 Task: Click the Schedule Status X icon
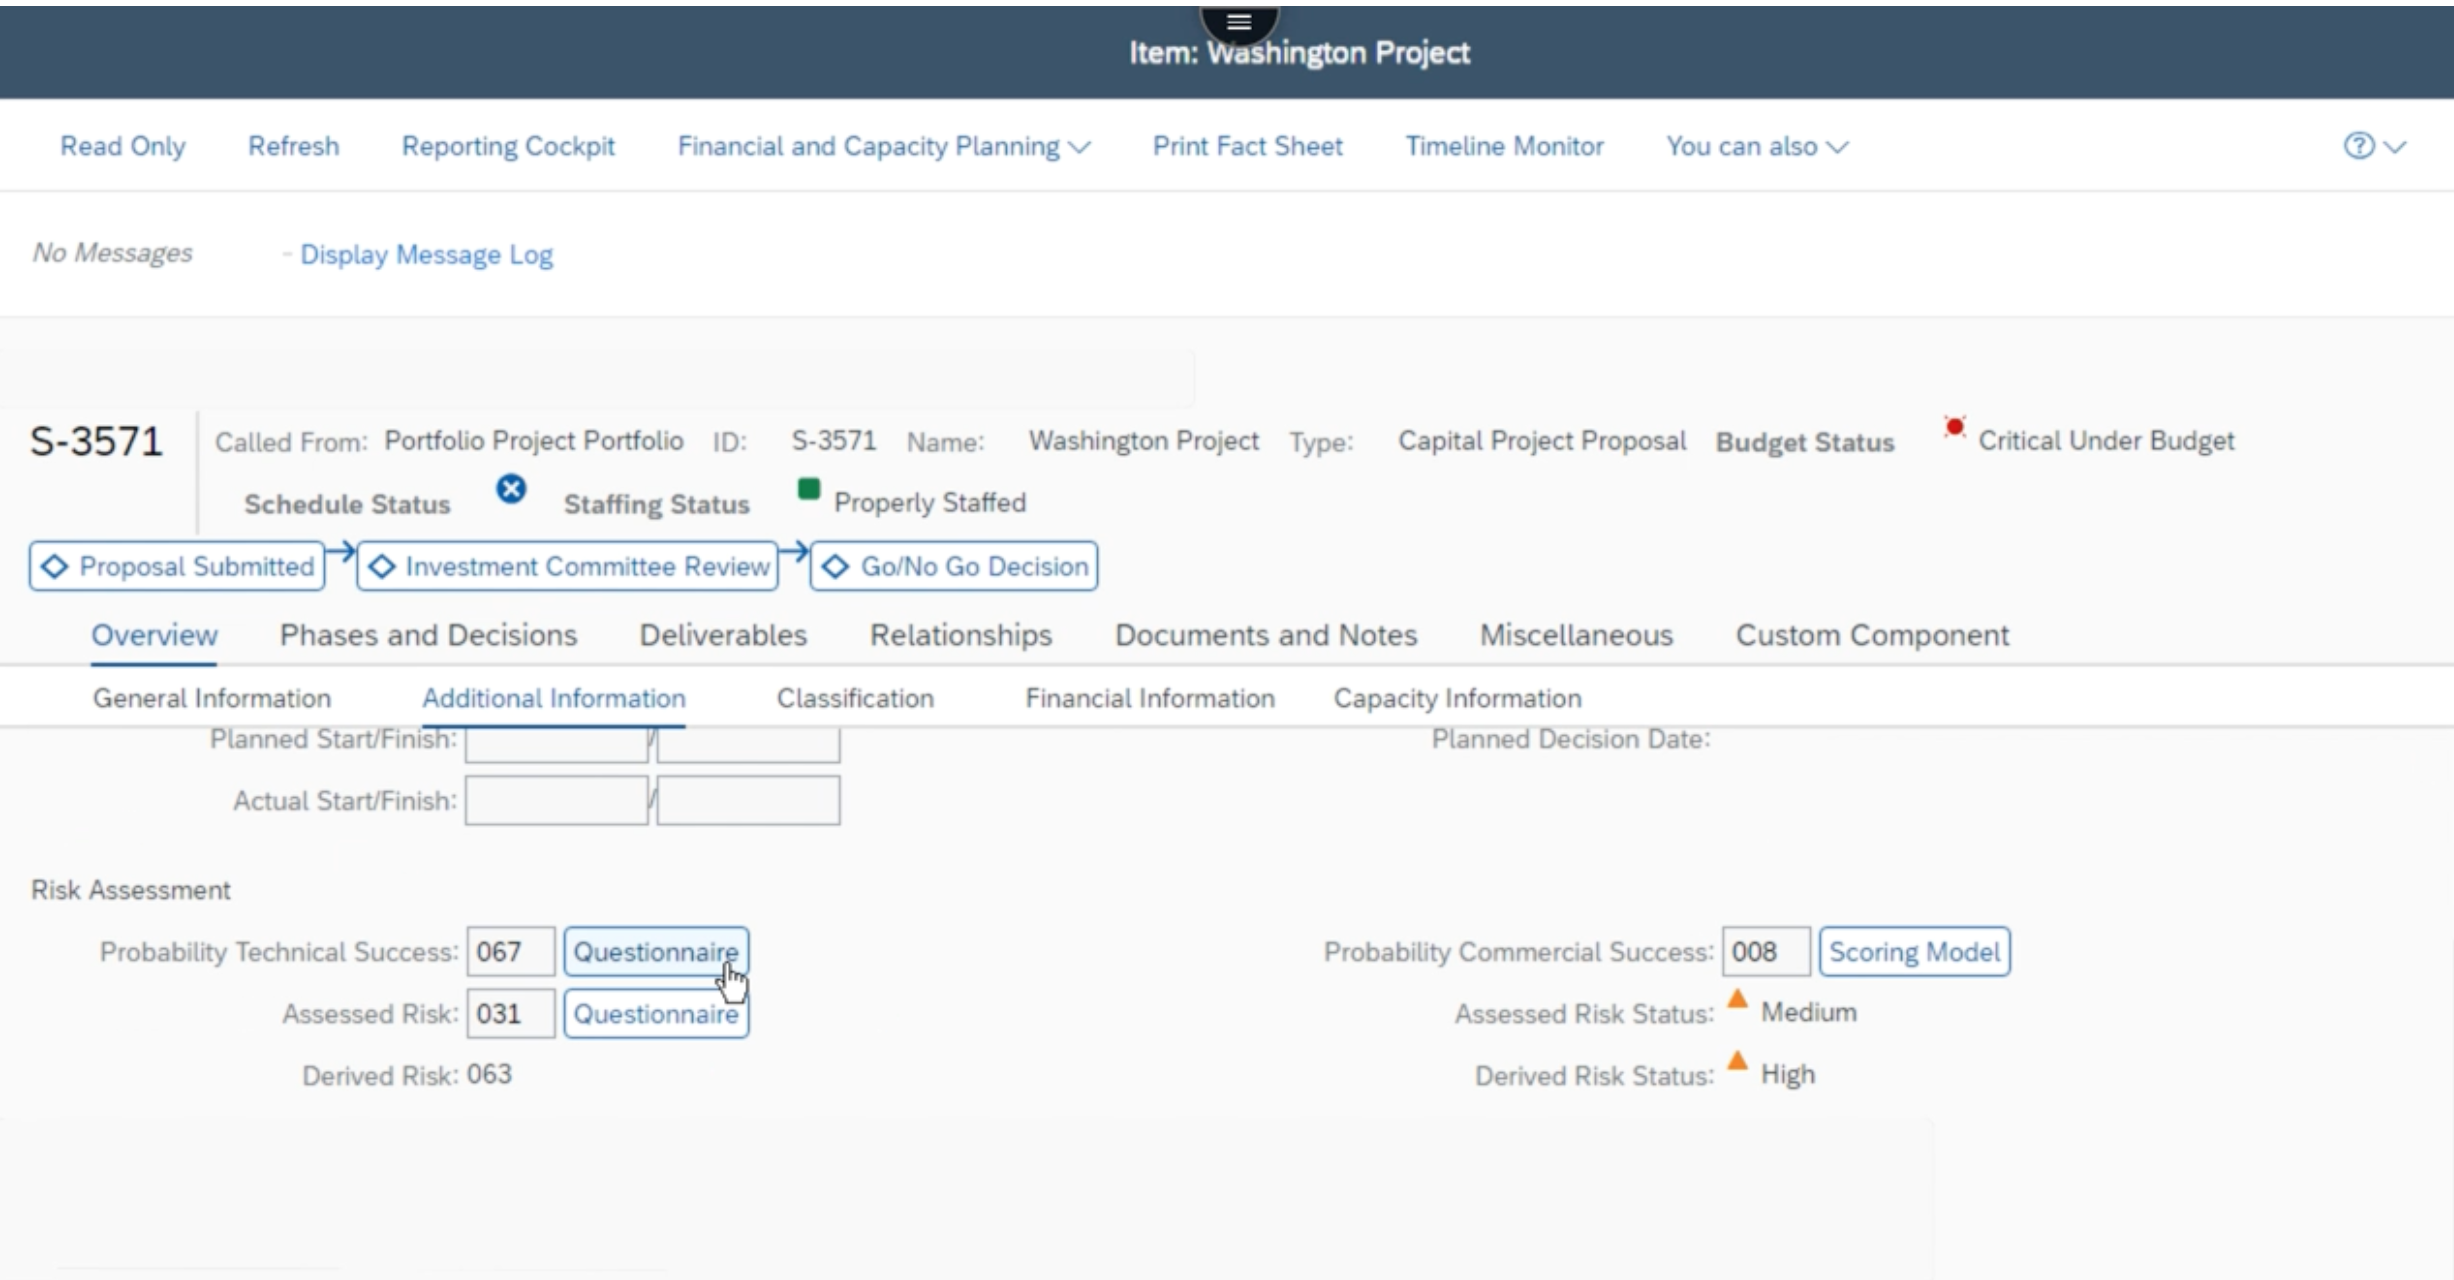coord(511,488)
